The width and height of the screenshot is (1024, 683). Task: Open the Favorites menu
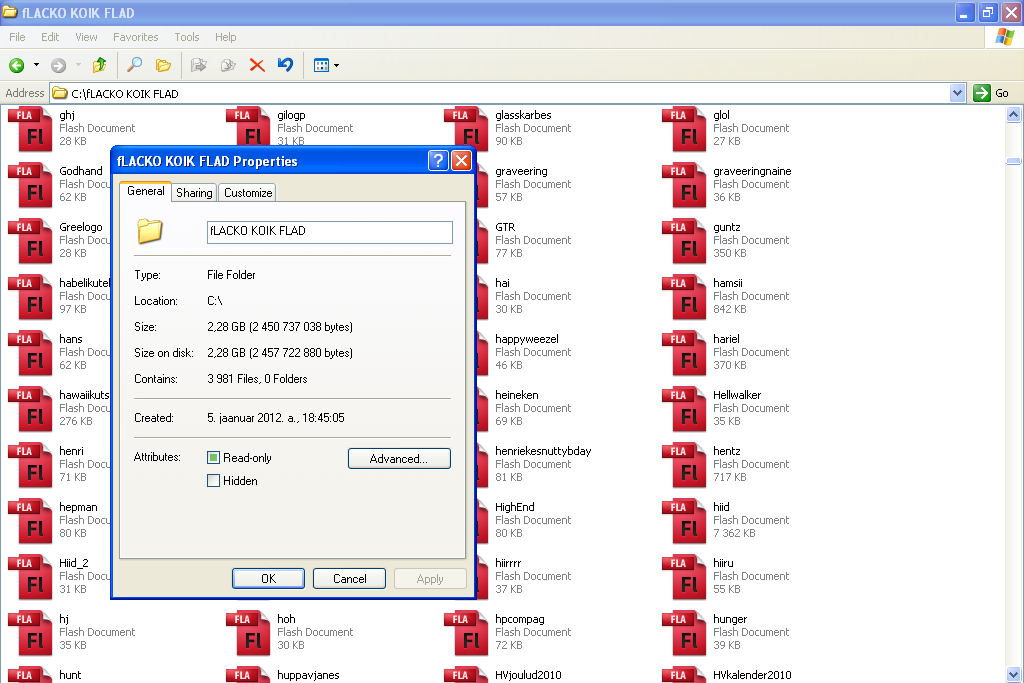coord(136,37)
